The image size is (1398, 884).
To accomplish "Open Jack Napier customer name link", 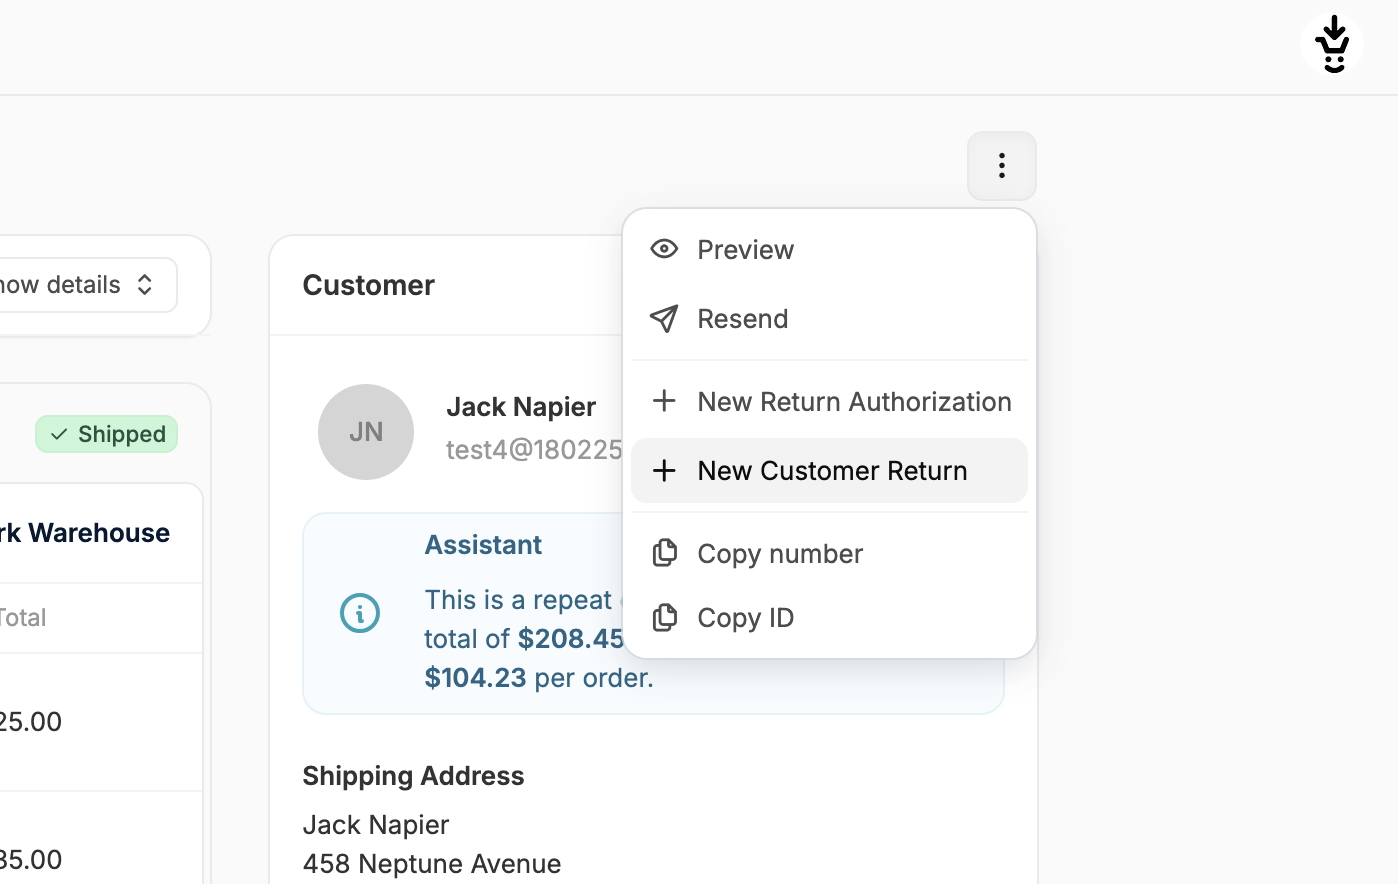I will tap(521, 407).
